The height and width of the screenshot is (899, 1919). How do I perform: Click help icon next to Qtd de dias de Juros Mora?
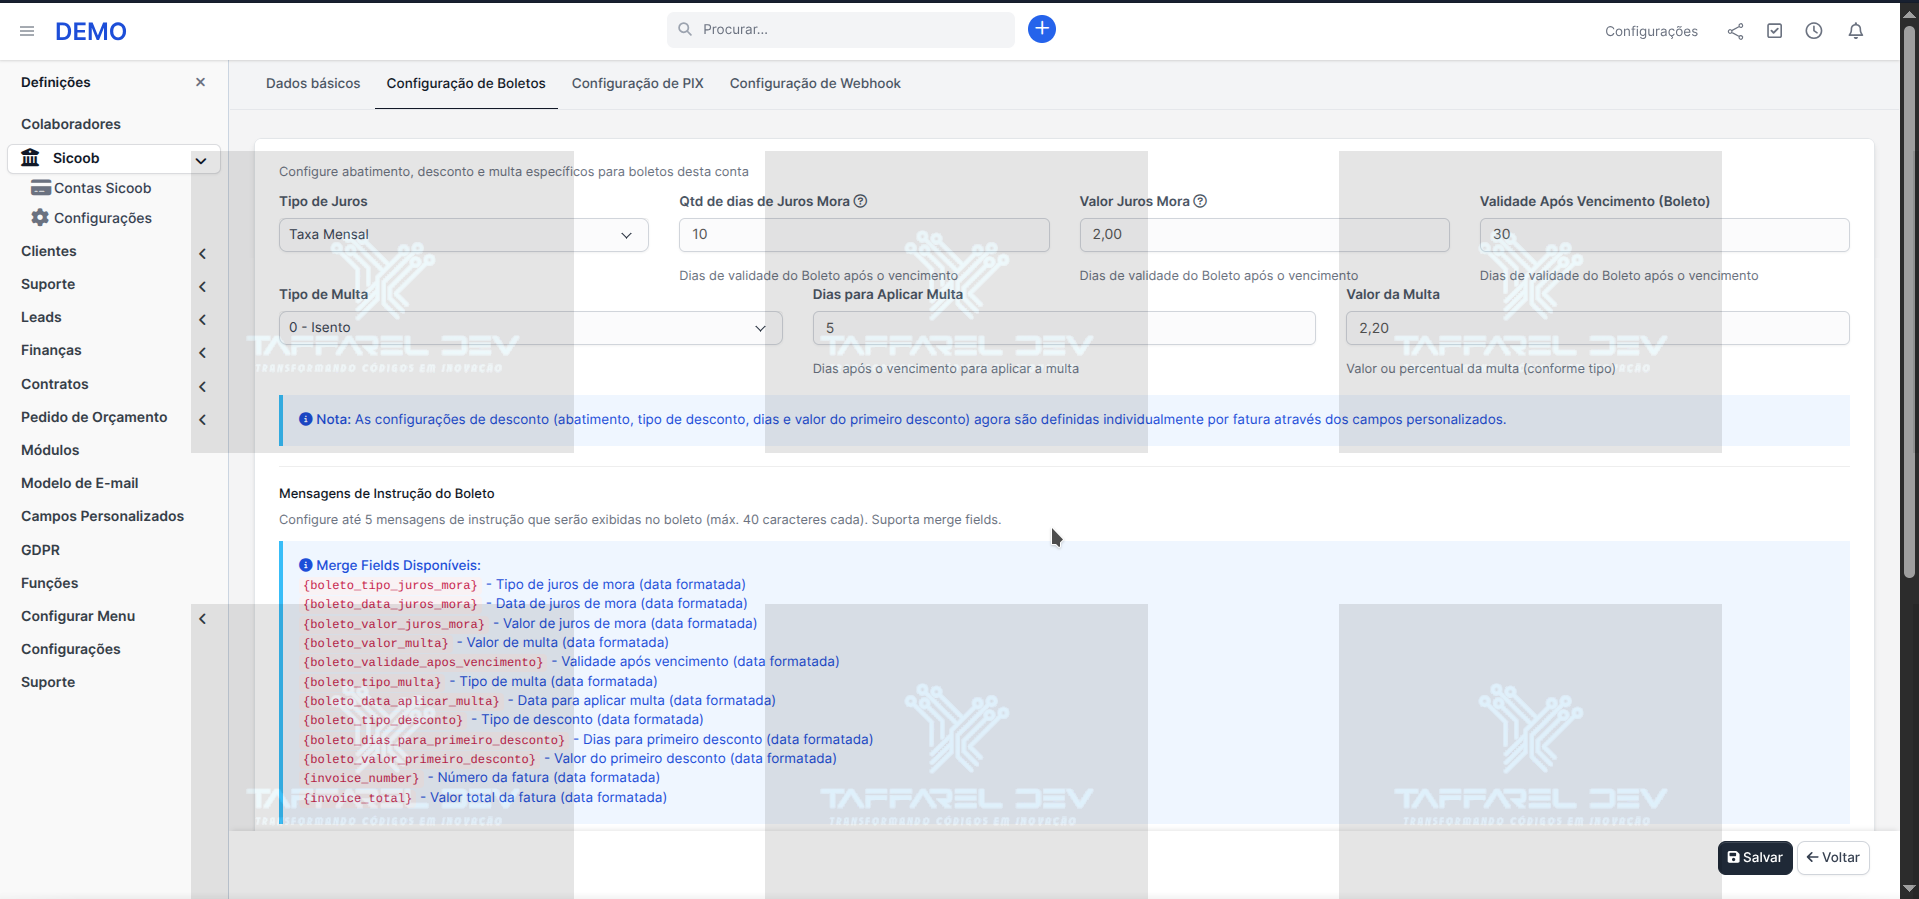coord(860,201)
